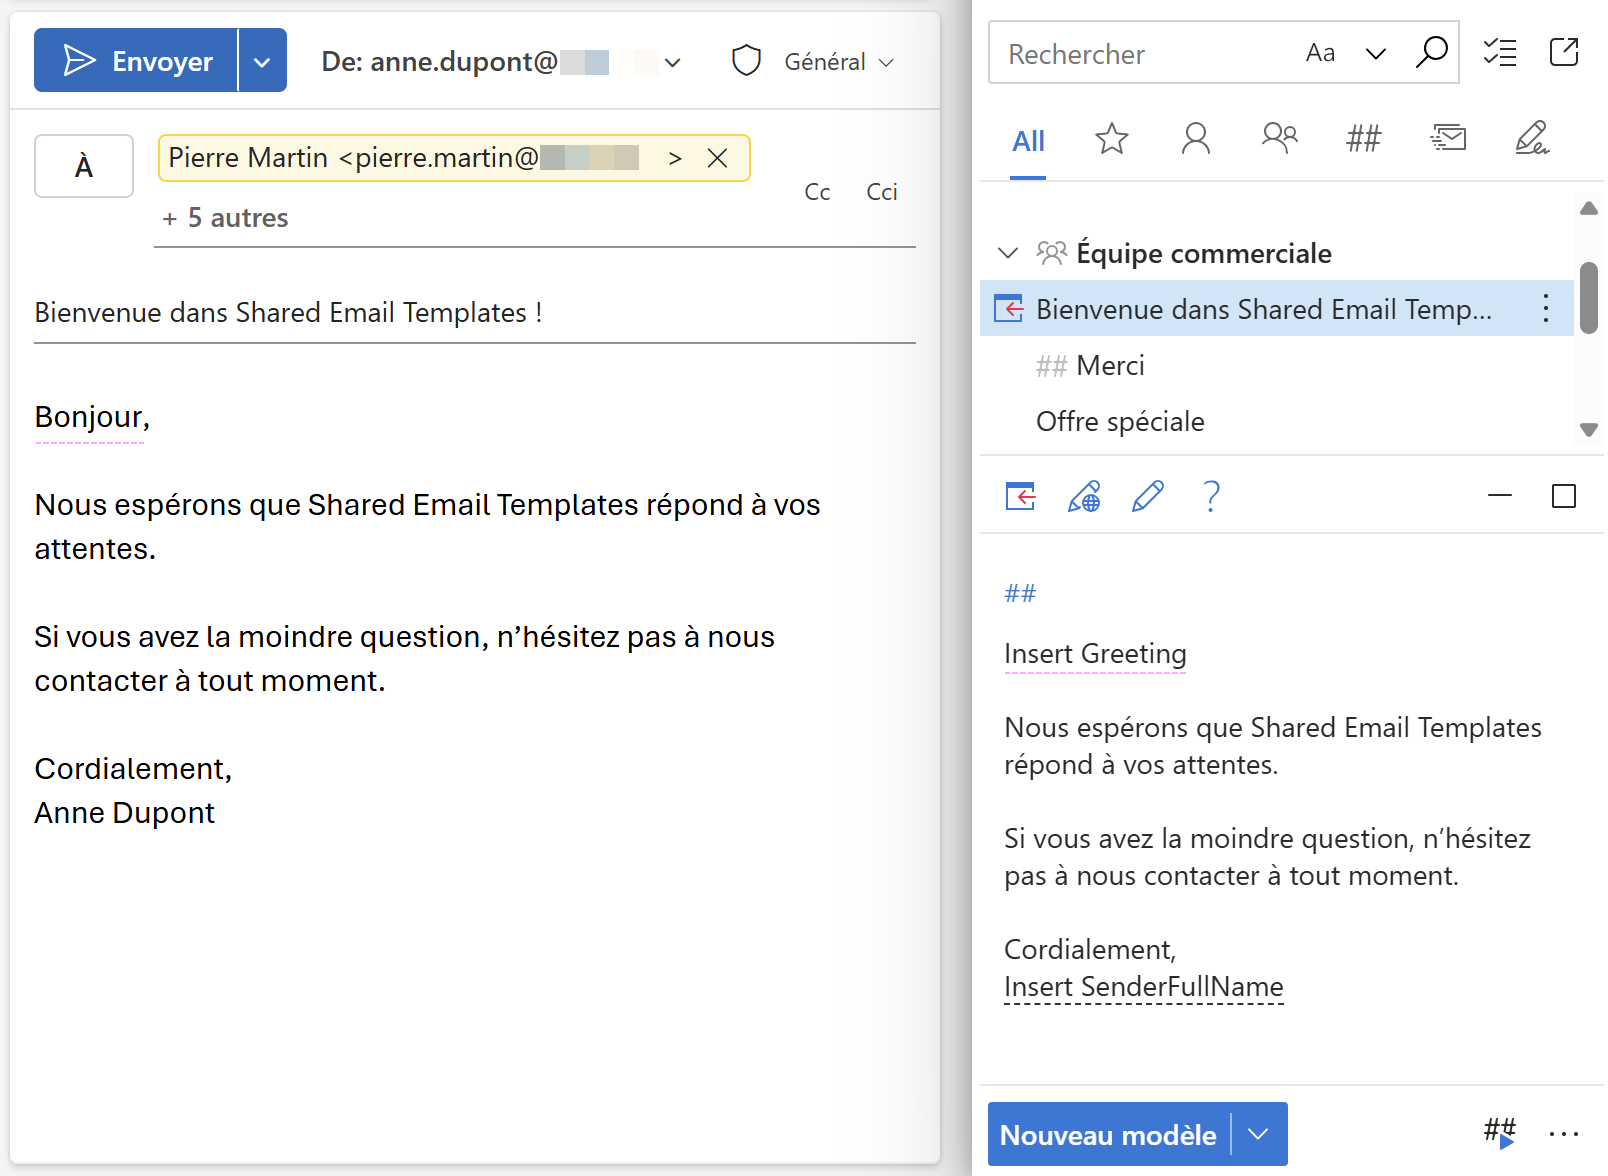Expand Pierre Martin recipient chip arrow
The height and width of the screenshot is (1176, 1608).
click(x=675, y=158)
